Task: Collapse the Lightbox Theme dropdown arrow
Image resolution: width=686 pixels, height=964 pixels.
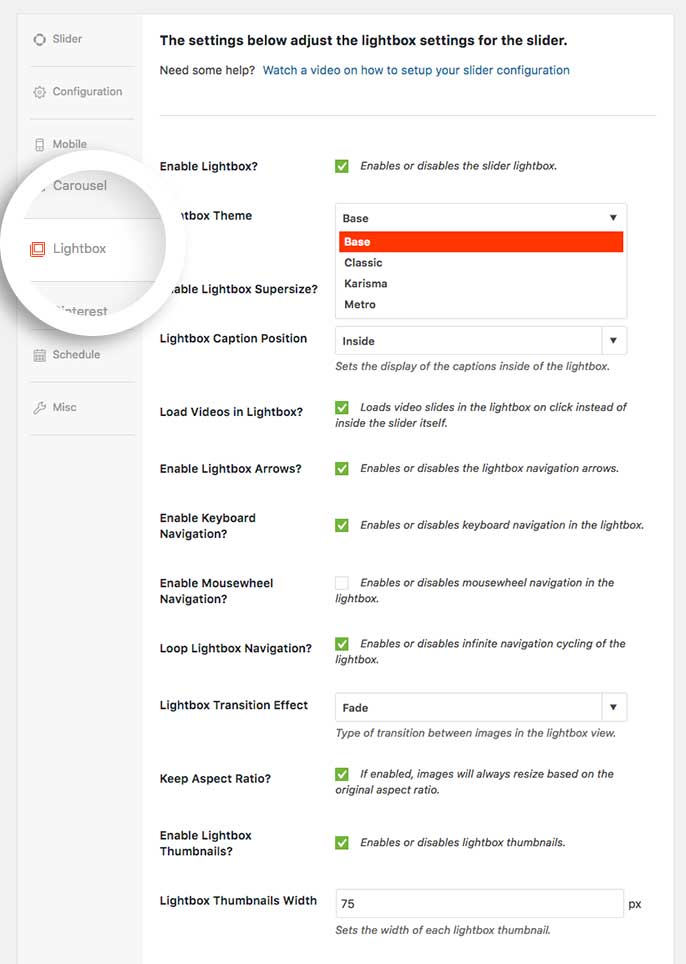Action: tap(613, 218)
